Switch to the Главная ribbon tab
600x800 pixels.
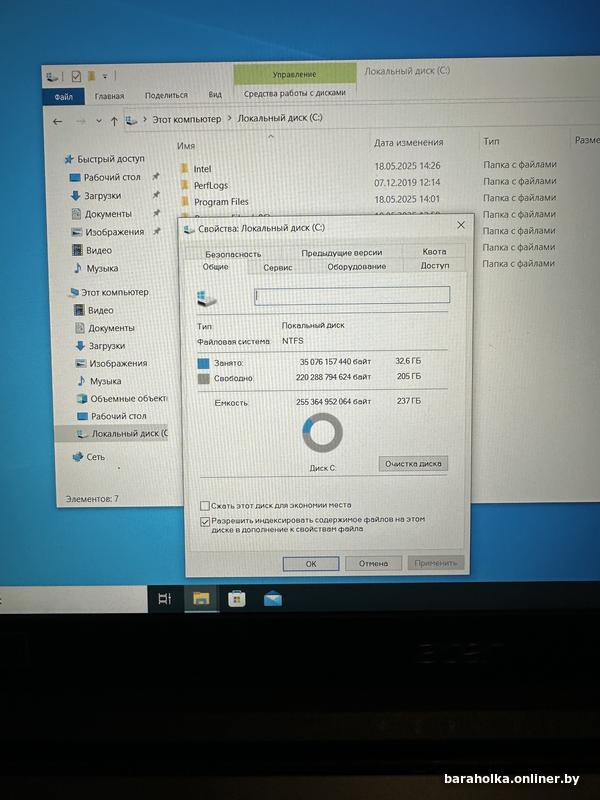pos(109,96)
